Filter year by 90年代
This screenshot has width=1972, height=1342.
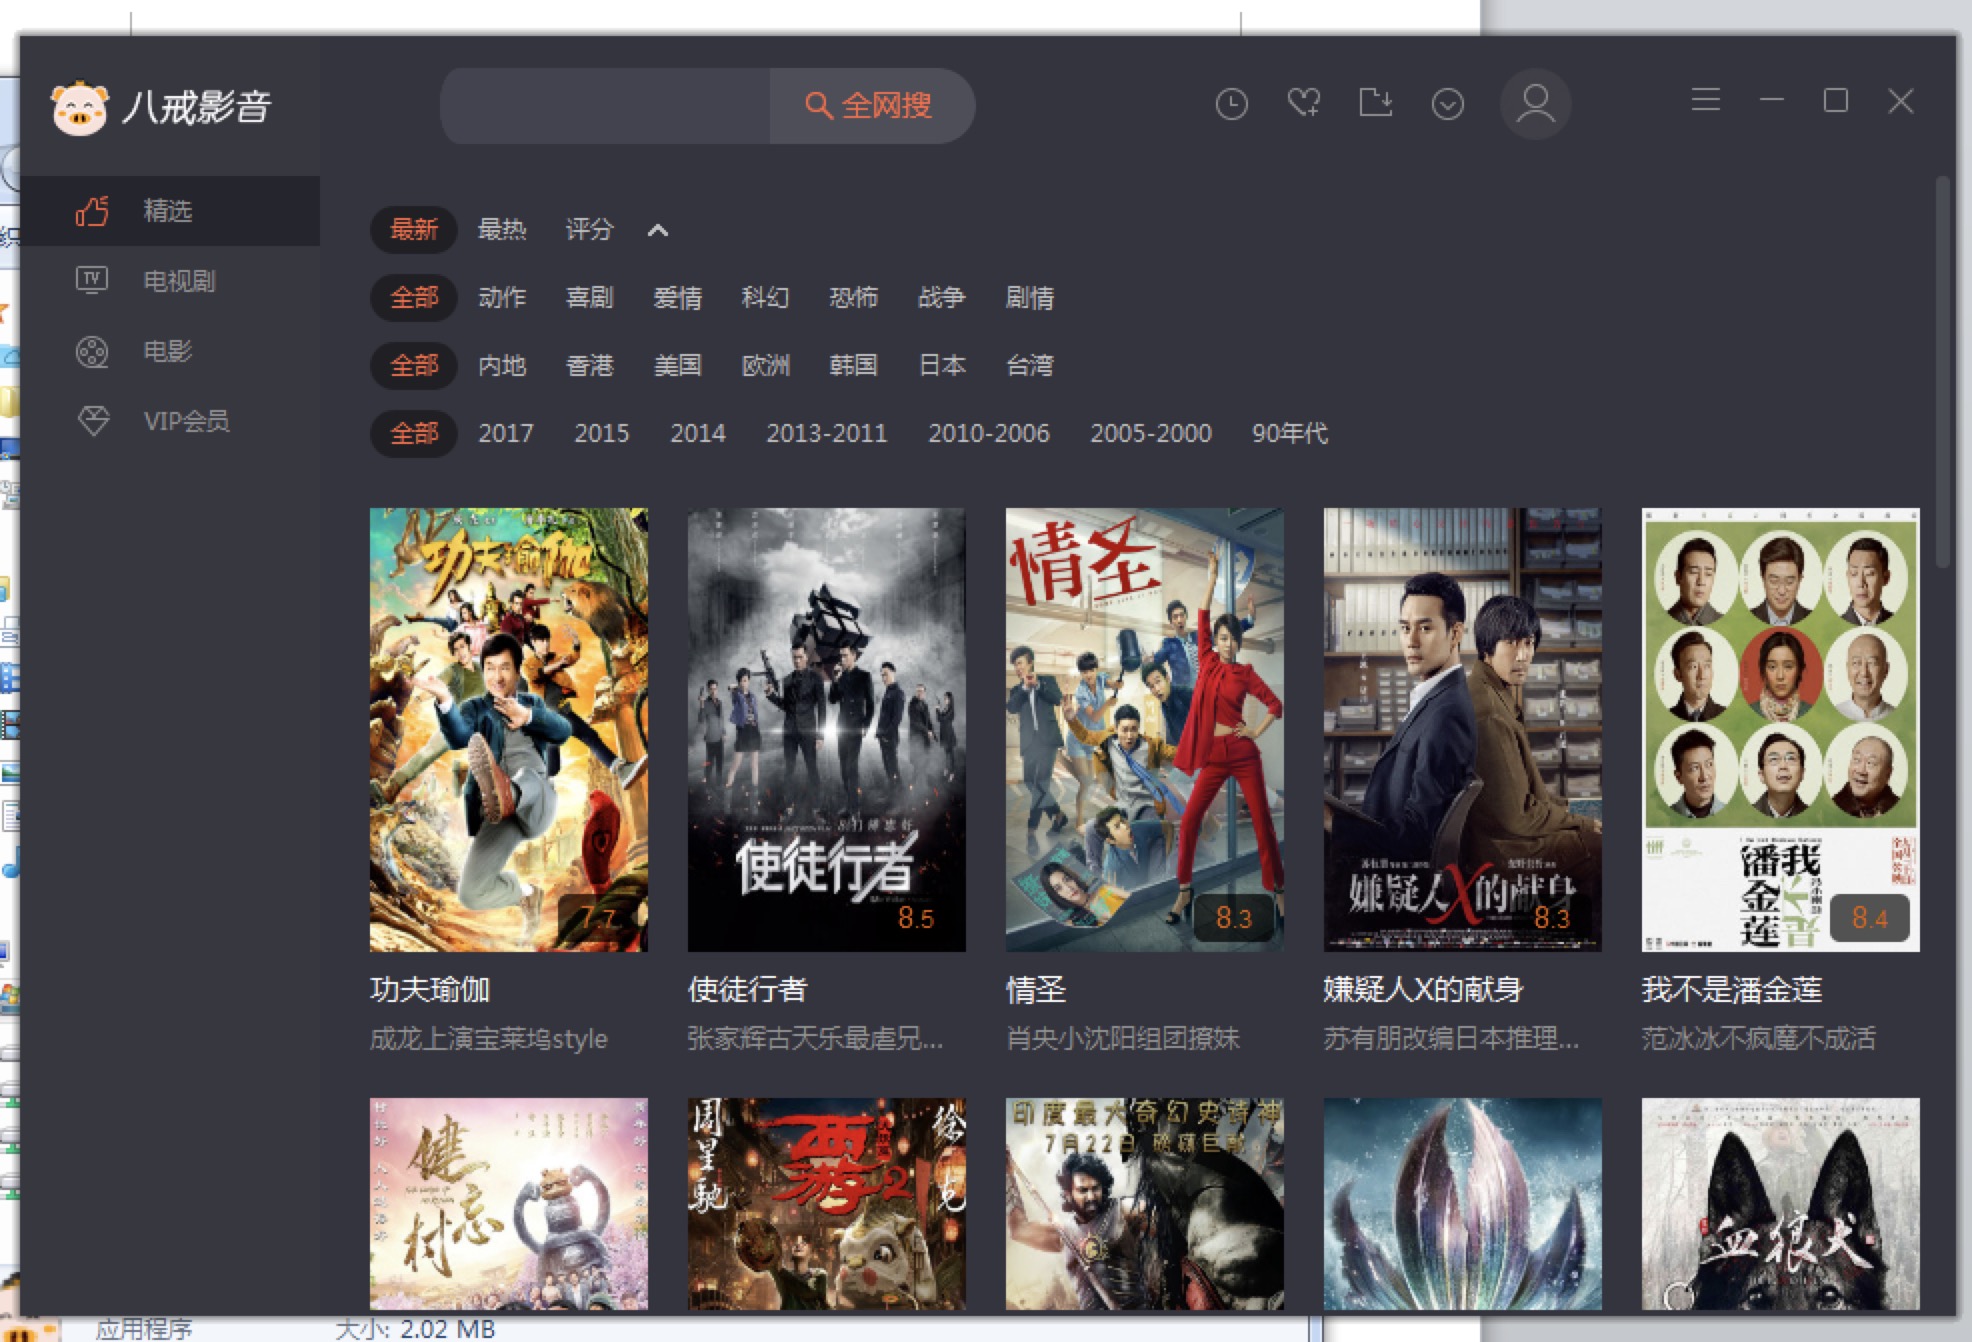pos(1290,433)
